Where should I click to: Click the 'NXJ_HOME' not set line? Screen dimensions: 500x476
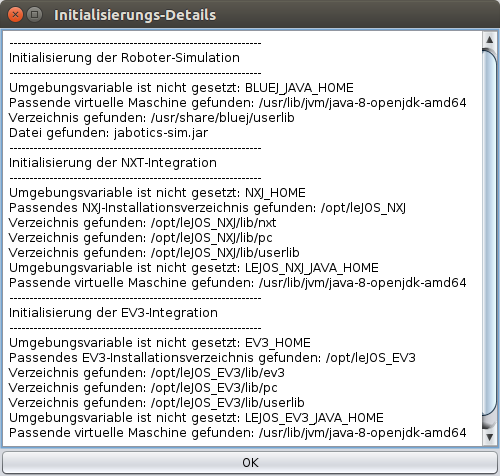click(x=157, y=193)
